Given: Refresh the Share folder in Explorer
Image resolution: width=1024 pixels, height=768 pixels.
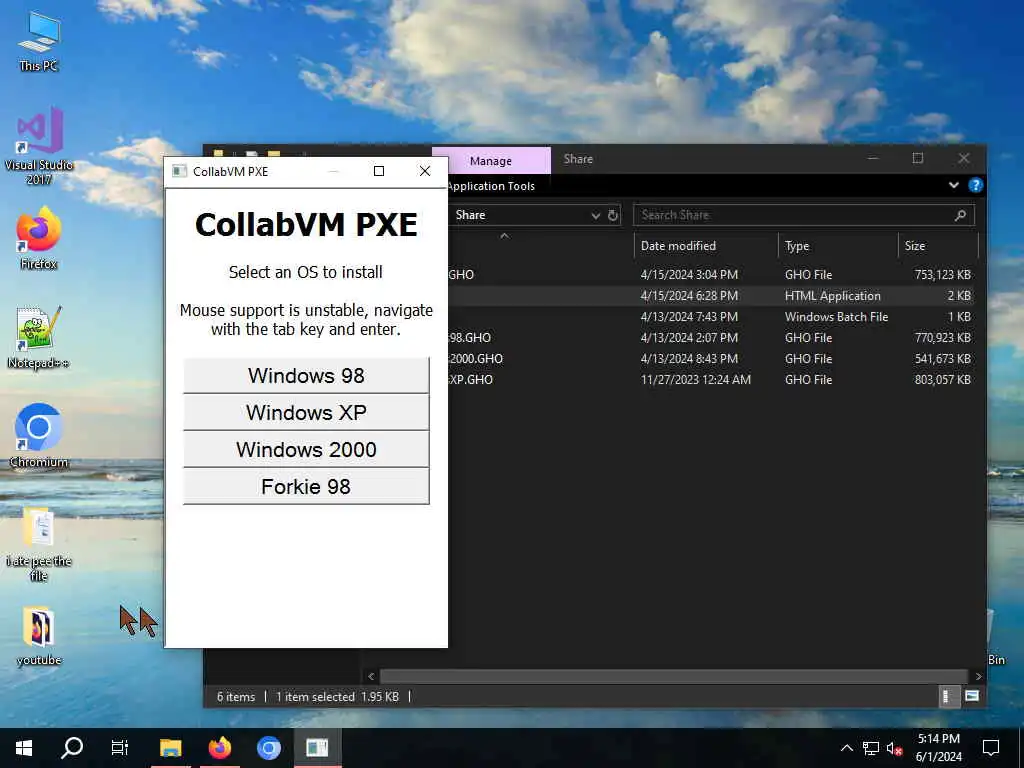Looking at the screenshot, I should click(x=613, y=216).
